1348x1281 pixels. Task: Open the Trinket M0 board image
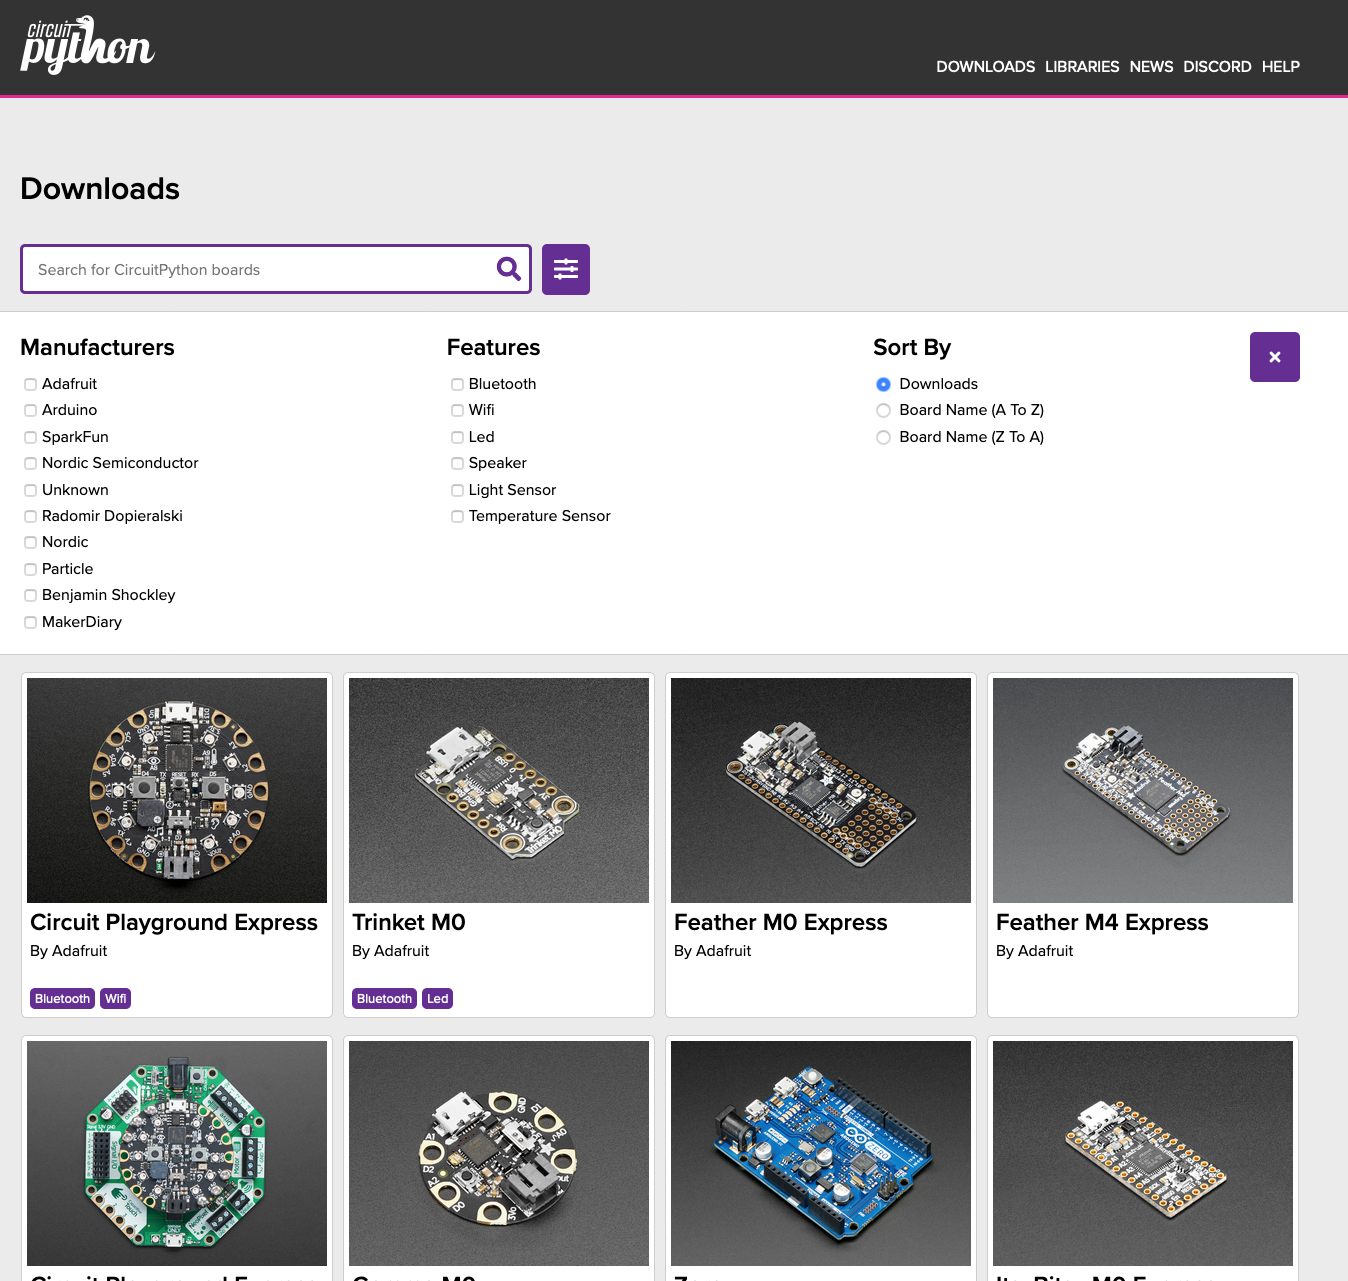[x=499, y=790]
